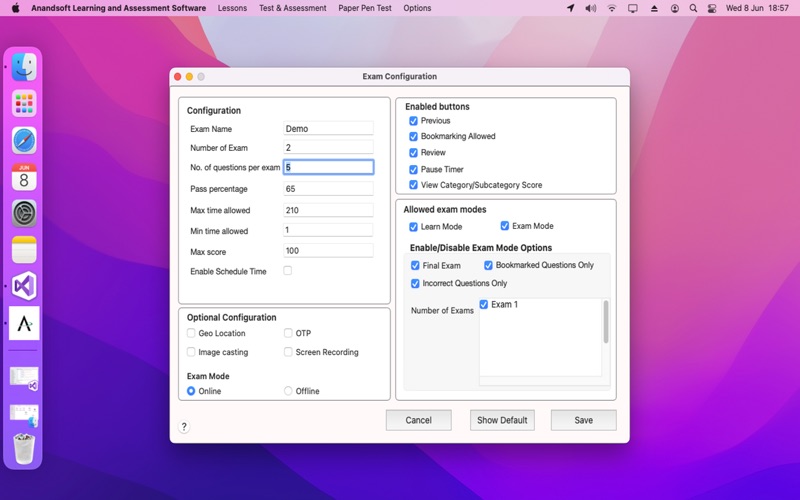The height and width of the screenshot is (500, 800).
Task: Open Trash in the dock
Action: [24, 449]
